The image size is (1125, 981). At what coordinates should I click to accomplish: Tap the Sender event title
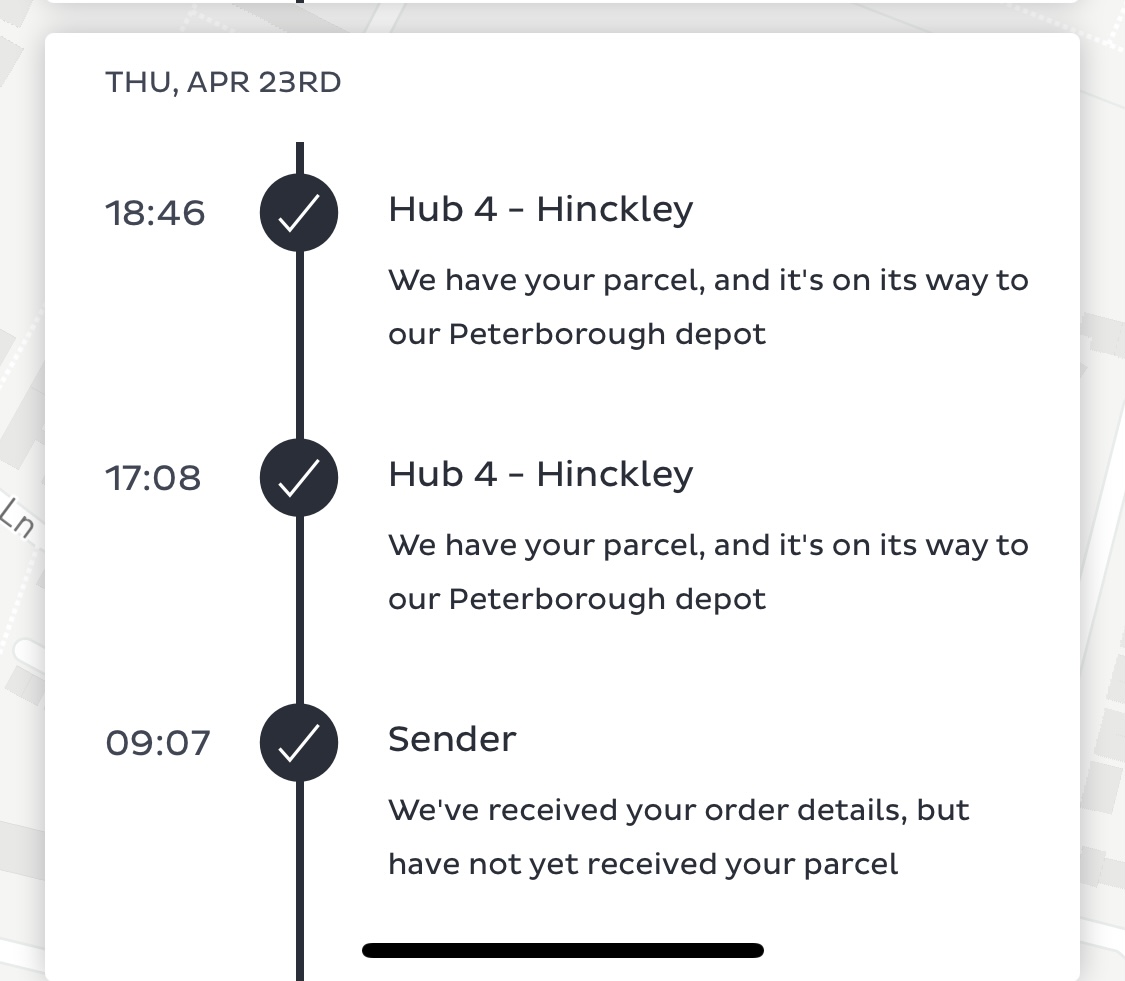[452, 739]
